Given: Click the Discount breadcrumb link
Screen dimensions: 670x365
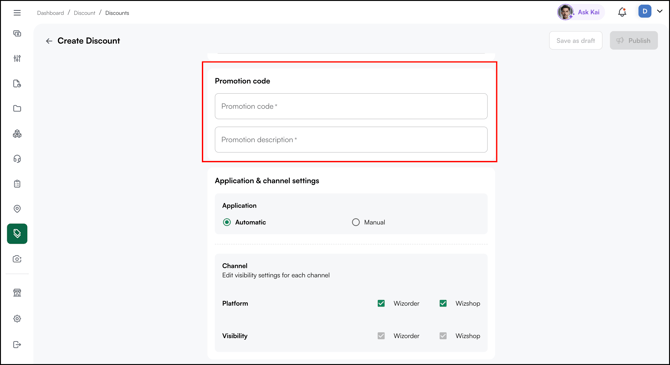Looking at the screenshot, I should click(84, 13).
